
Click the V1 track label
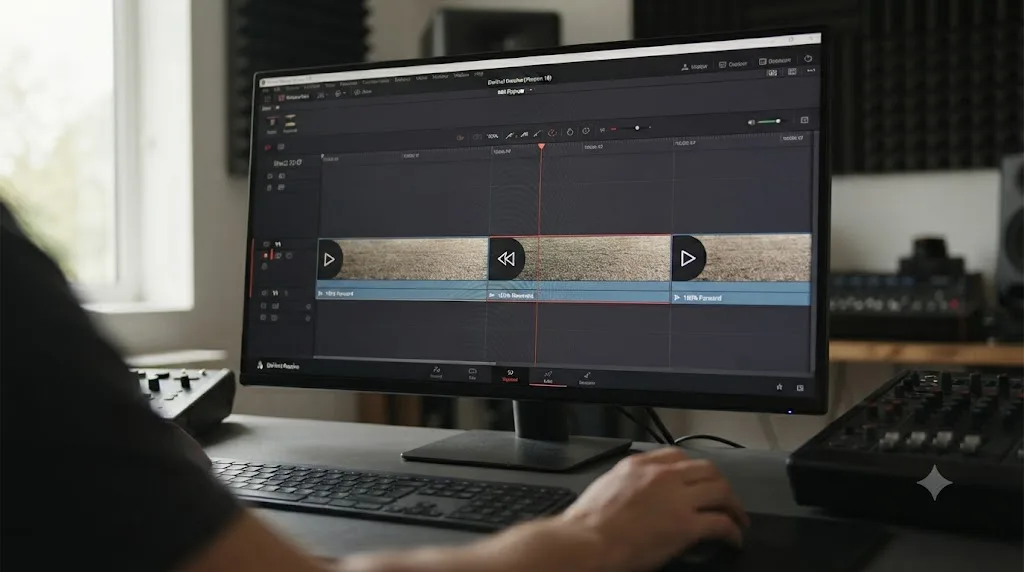(x=278, y=244)
